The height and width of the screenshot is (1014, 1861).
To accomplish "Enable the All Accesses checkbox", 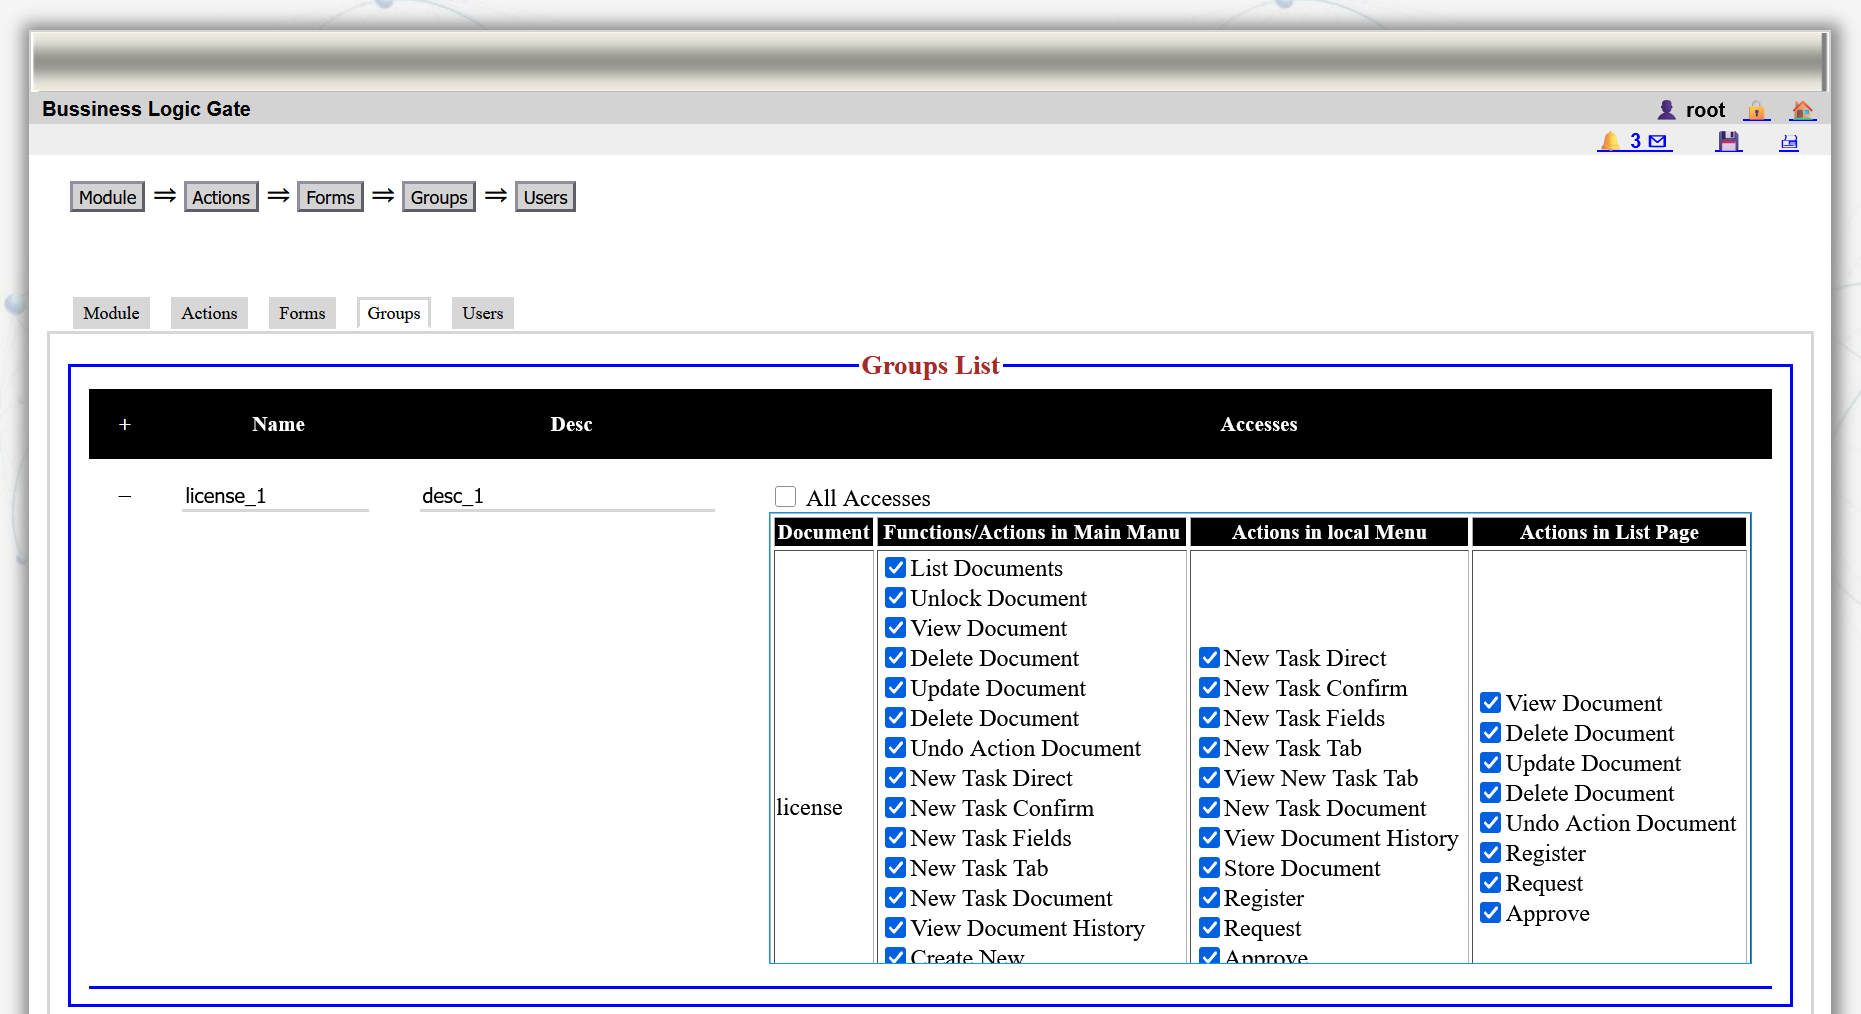I will point(786,497).
